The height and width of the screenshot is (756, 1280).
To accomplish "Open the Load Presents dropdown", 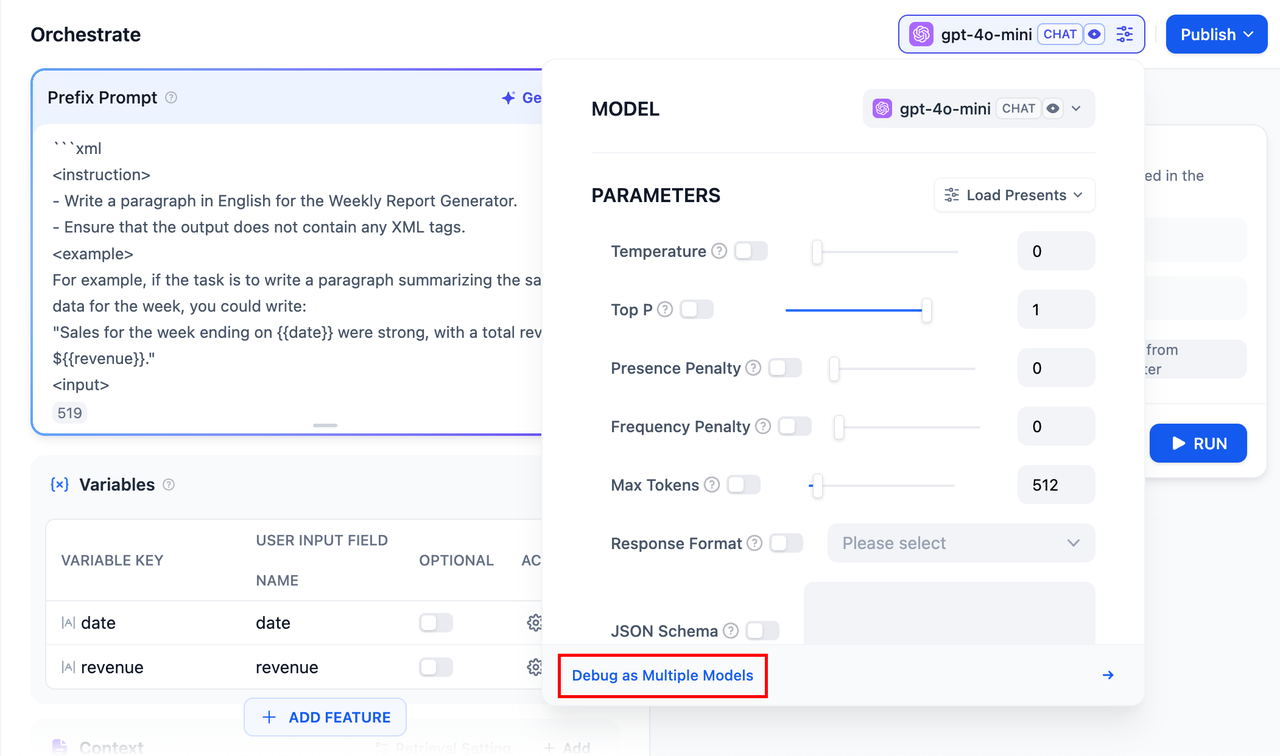I will click(x=1014, y=195).
